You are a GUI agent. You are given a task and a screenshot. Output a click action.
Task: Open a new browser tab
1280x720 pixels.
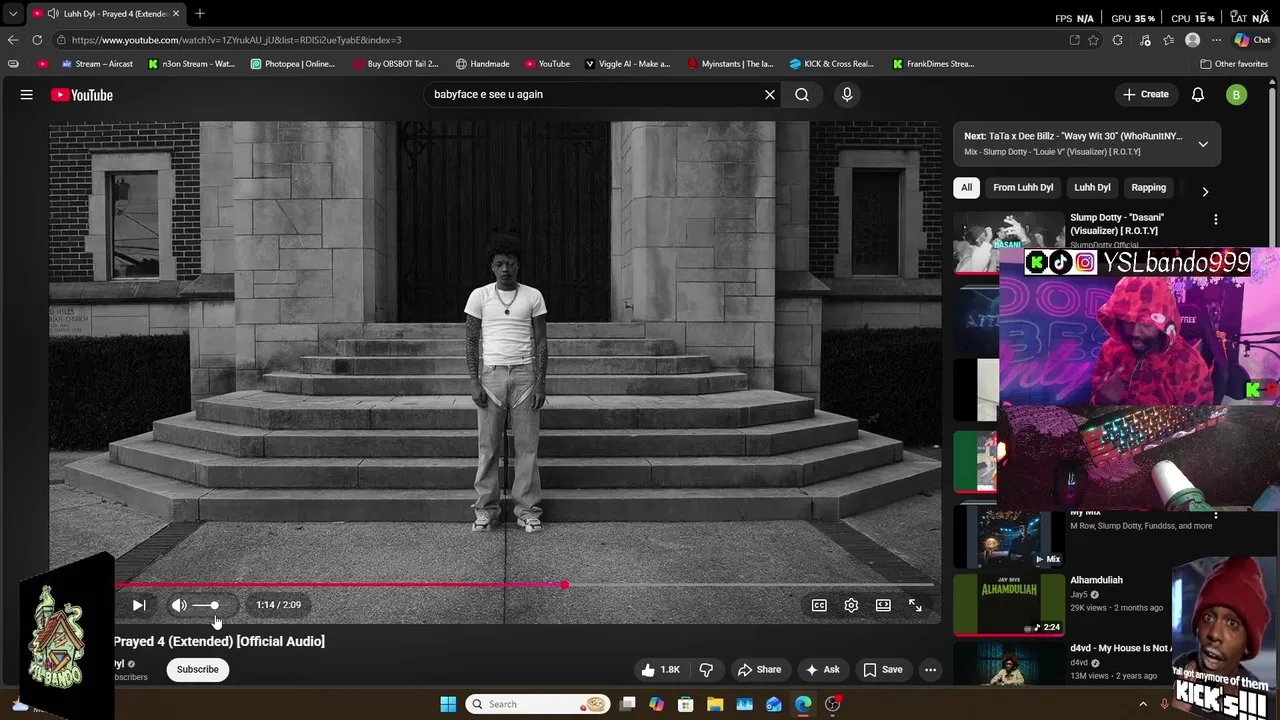coord(200,14)
